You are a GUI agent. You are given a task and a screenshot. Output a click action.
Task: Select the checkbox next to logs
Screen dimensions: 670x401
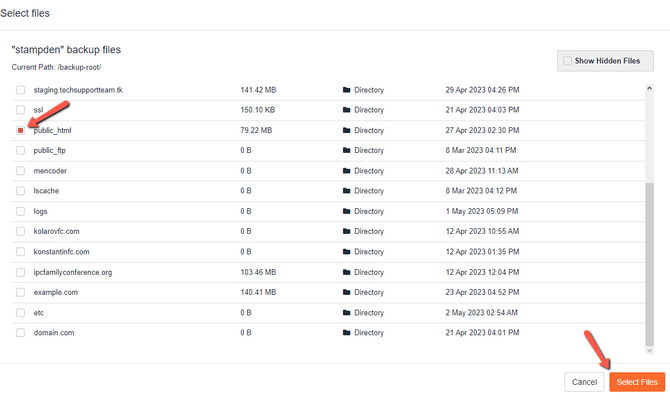tap(20, 211)
